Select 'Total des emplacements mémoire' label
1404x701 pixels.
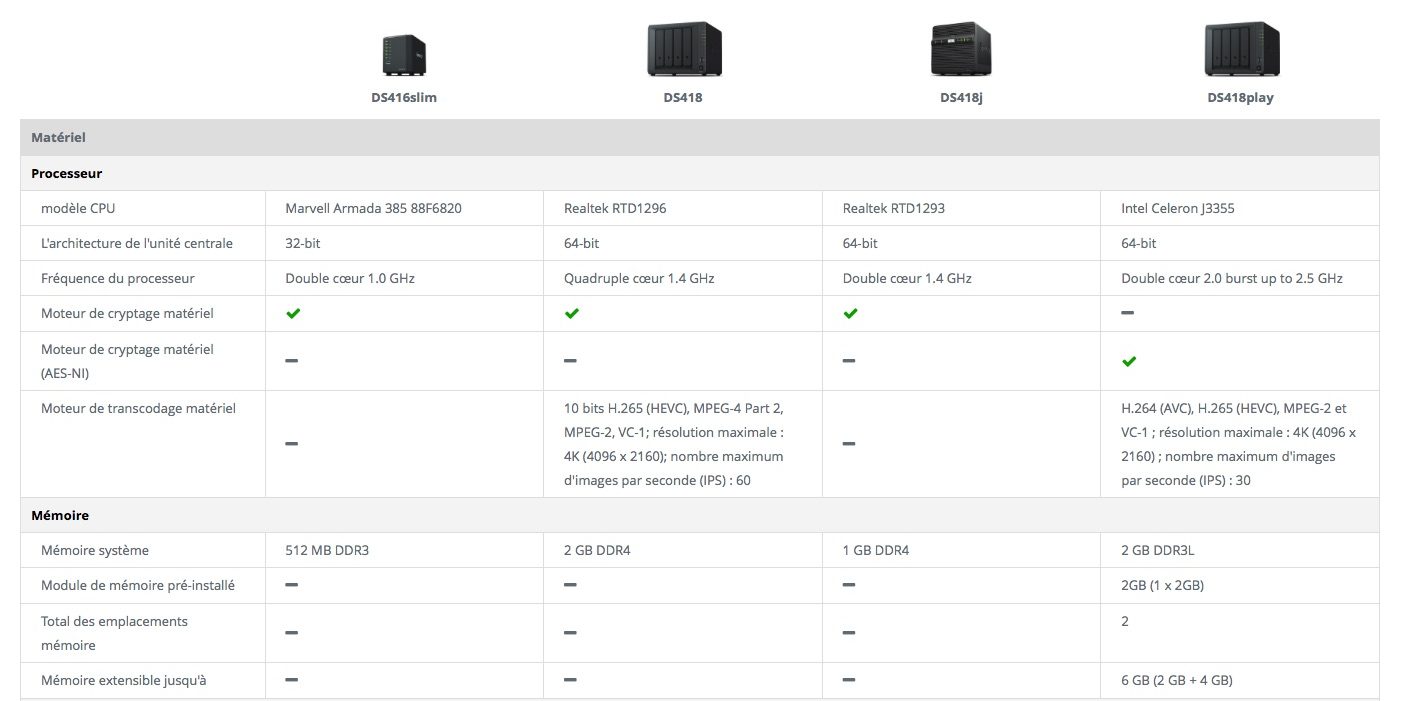point(114,633)
